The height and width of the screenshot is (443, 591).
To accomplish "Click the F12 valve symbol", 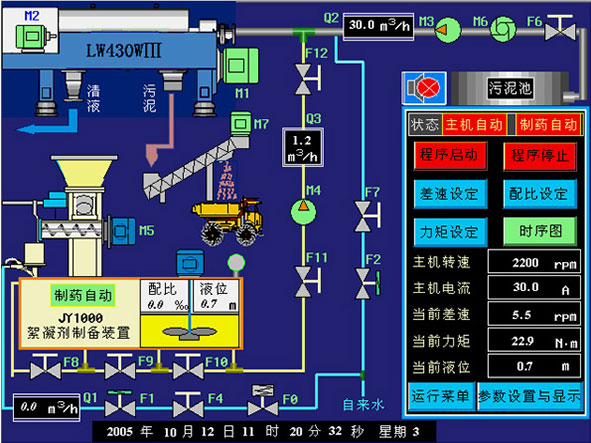I will tap(308, 78).
